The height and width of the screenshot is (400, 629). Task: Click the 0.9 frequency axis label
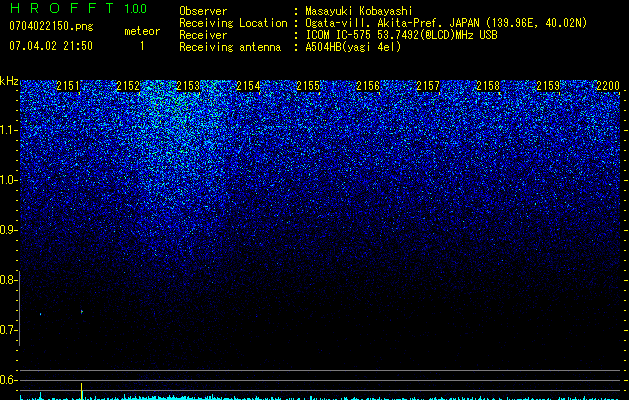coord(7,230)
